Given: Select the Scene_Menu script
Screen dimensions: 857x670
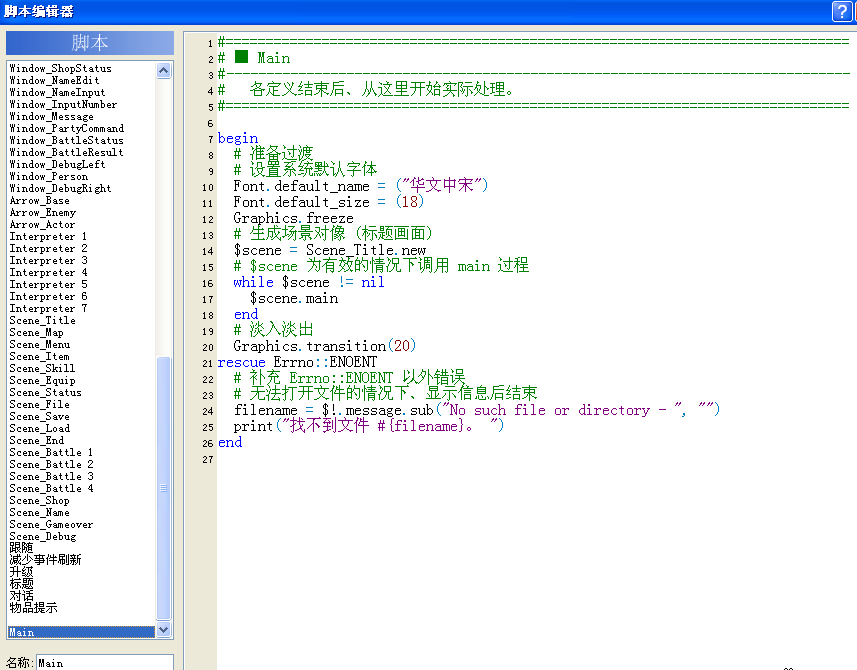Looking at the screenshot, I should coord(40,345).
